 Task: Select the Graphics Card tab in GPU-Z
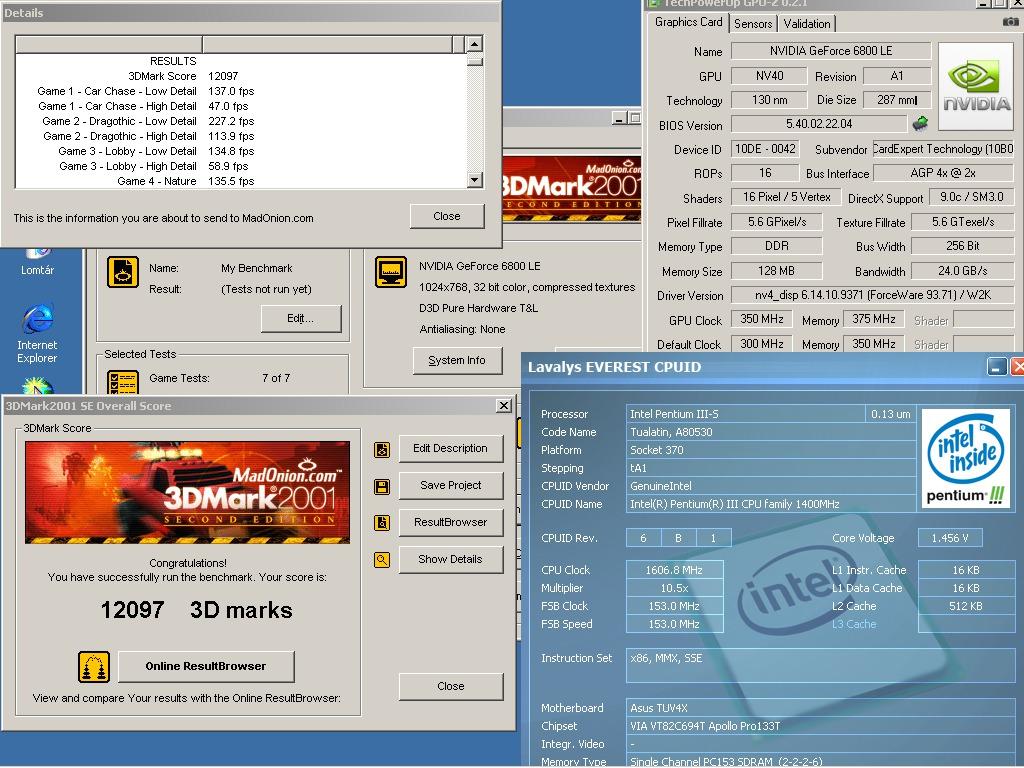[688, 22]
